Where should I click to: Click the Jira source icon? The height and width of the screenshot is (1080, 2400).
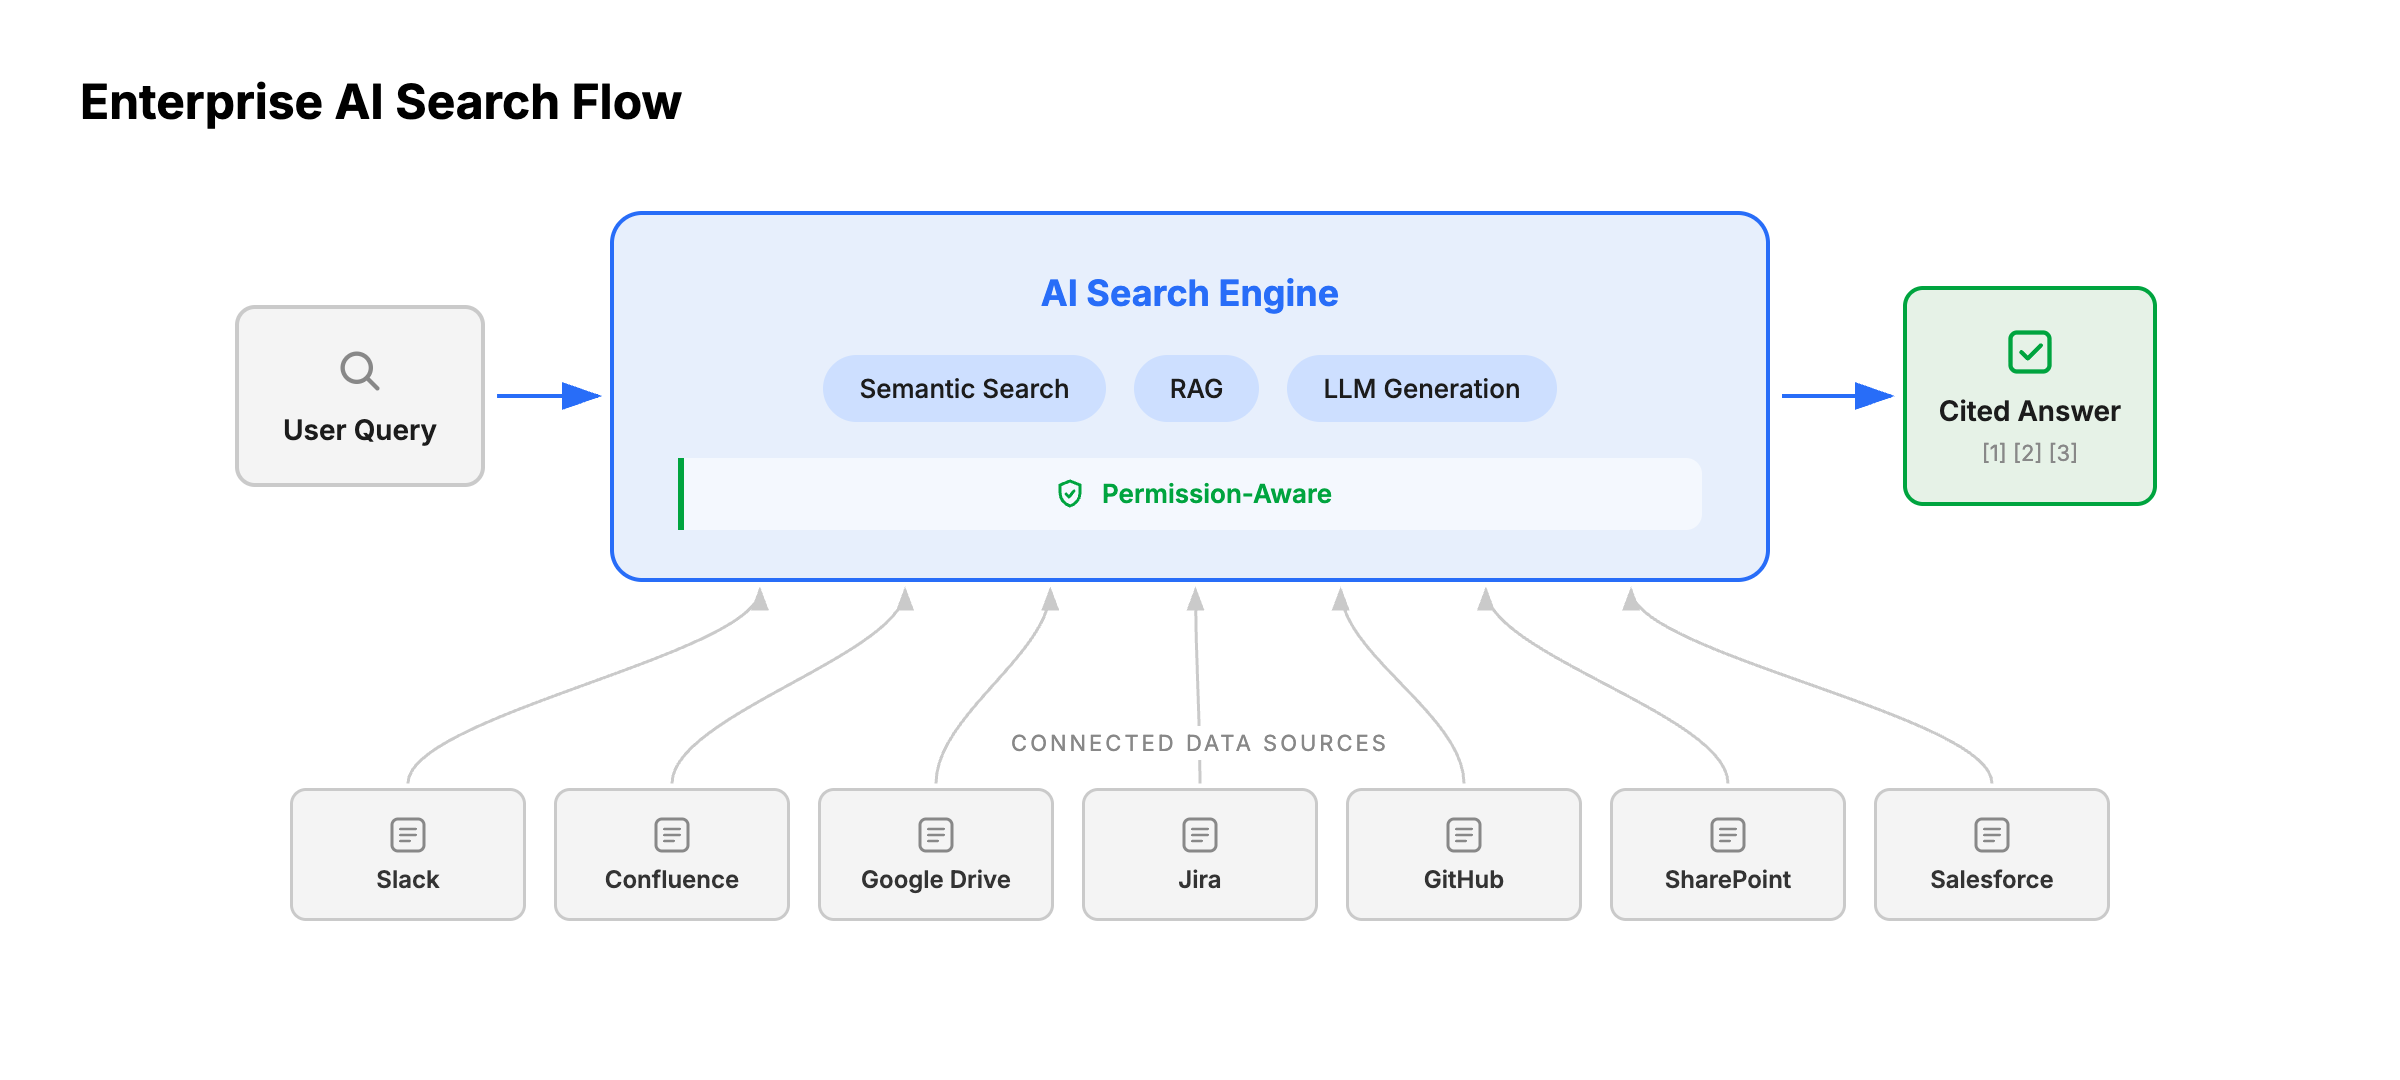tap(1198, 833)
